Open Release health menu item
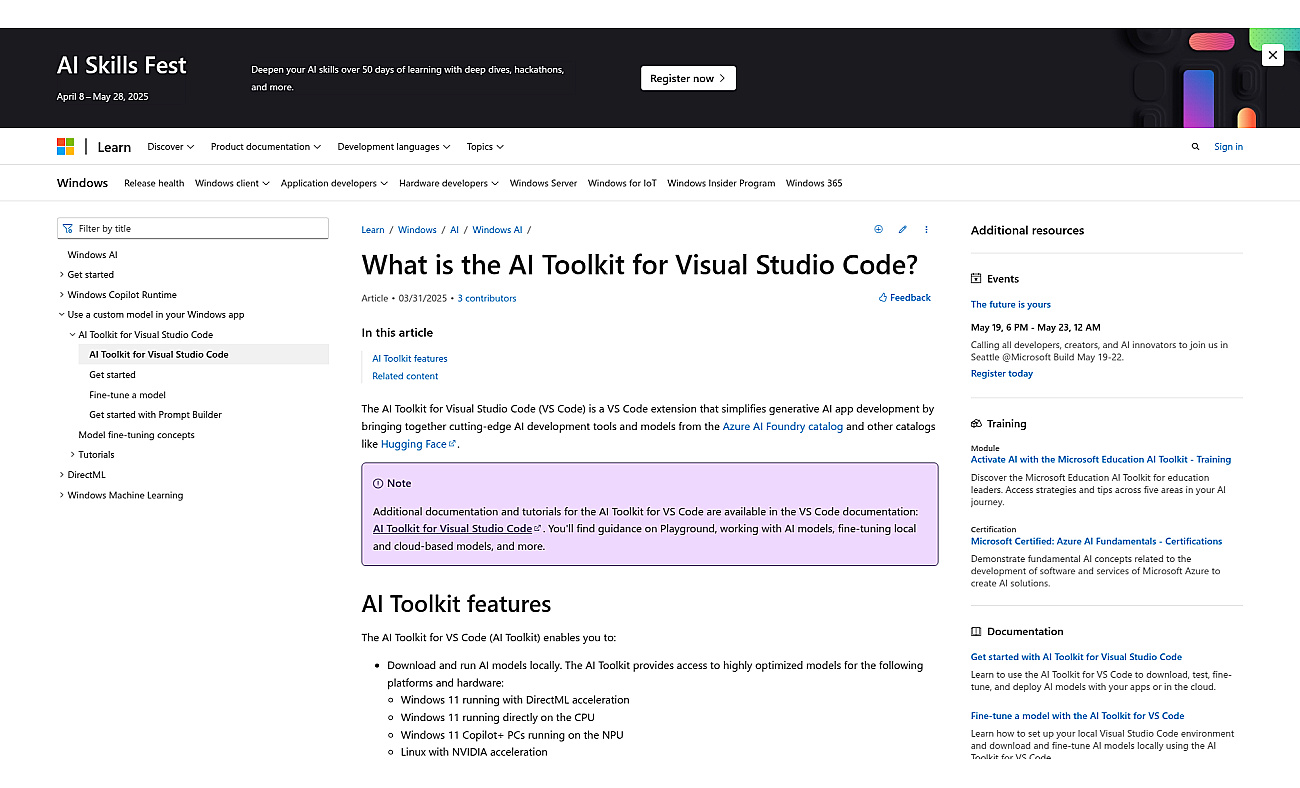 pos(154,183)
